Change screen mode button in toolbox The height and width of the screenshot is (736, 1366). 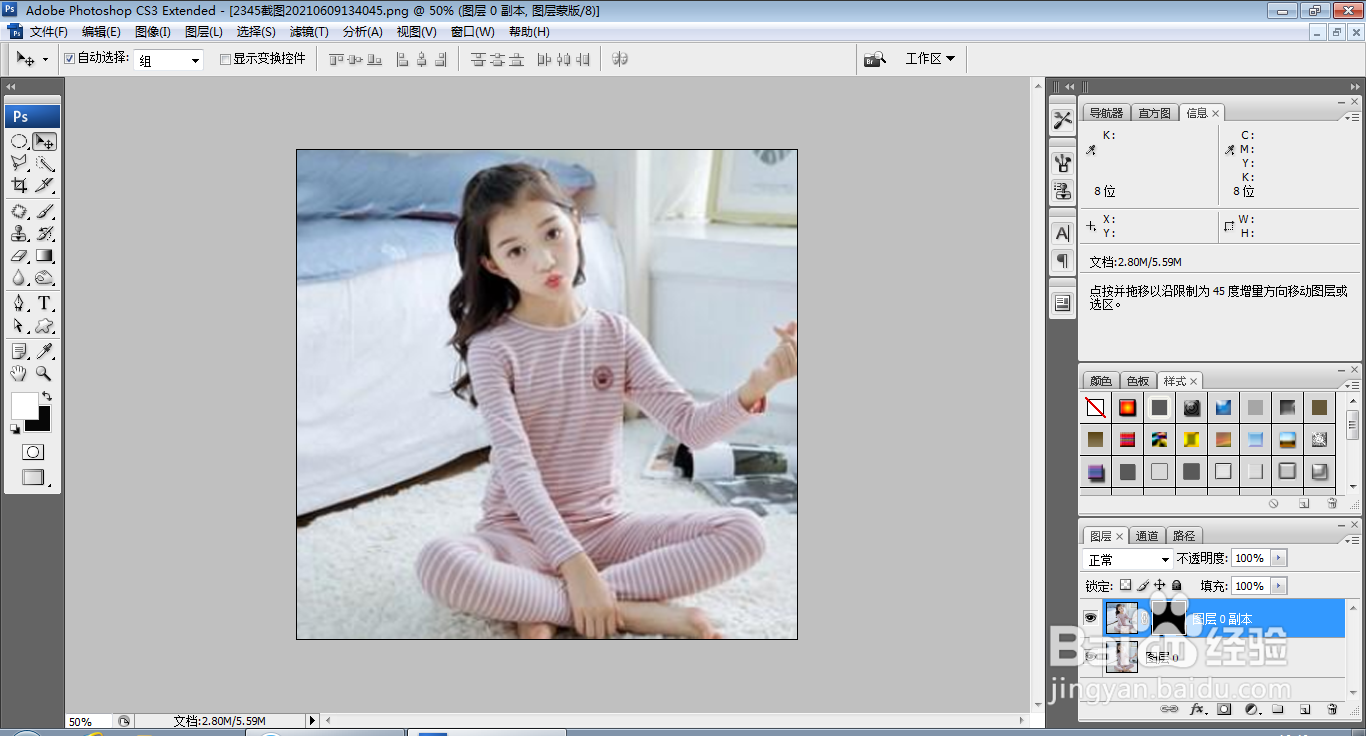(33, 478)
